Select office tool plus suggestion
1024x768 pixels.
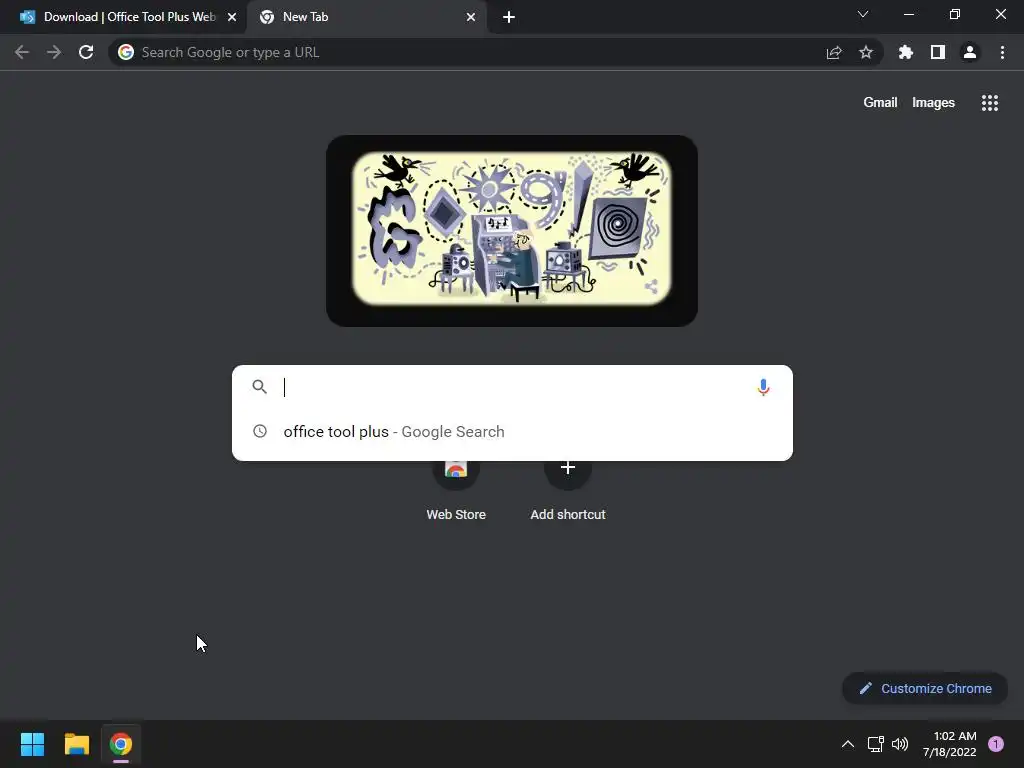(x=513, y=432)
